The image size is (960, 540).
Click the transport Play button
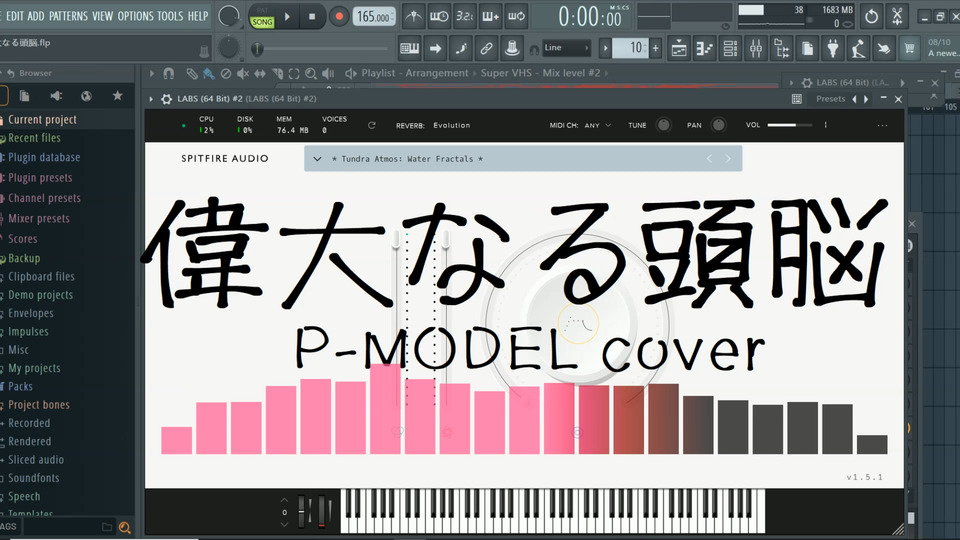point(287,17)
